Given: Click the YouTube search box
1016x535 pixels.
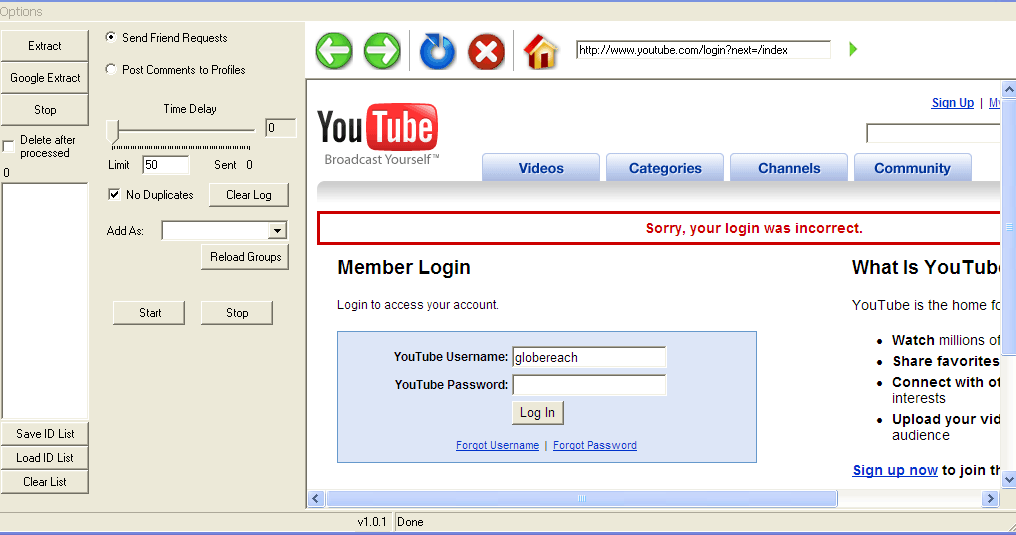Looking at the screenshot, I should coord(934,133).
